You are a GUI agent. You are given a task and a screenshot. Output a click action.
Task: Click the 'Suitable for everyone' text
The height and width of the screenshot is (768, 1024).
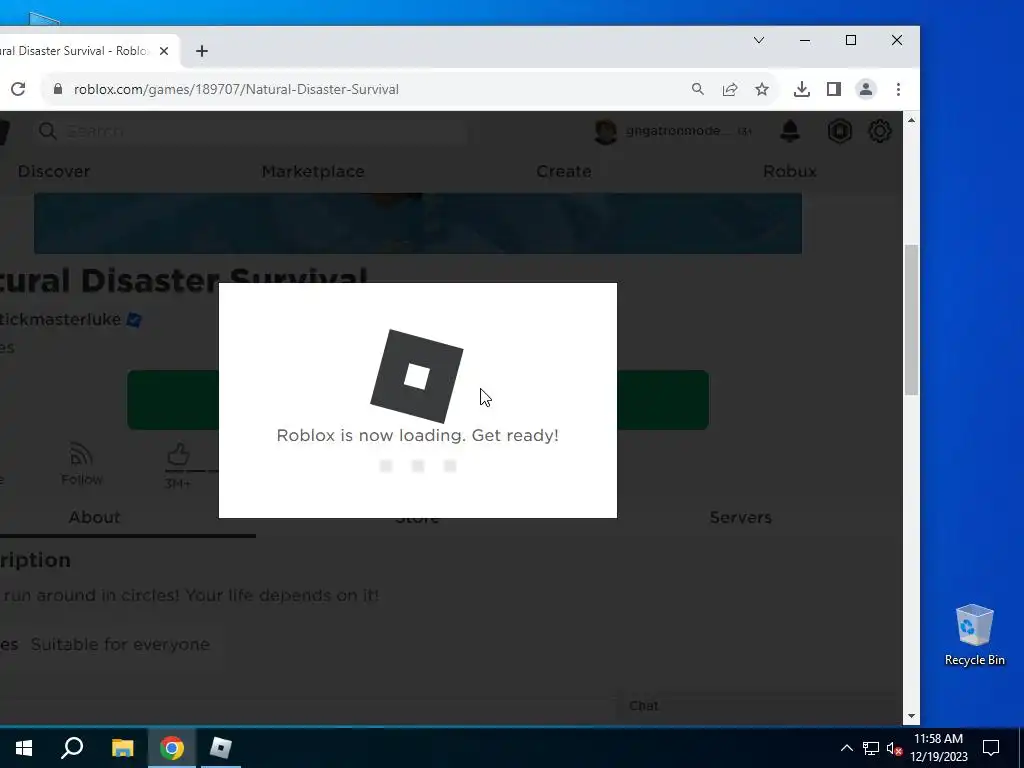click(121, 645)
